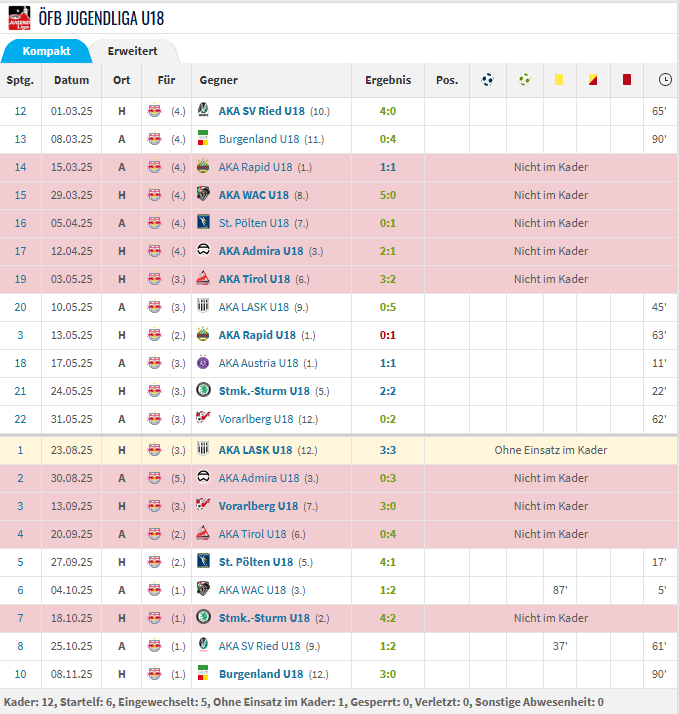Viewport: 679px width, 714px height.
Task: Click the yellow-red card column header icon
Action: click(593, 80)
